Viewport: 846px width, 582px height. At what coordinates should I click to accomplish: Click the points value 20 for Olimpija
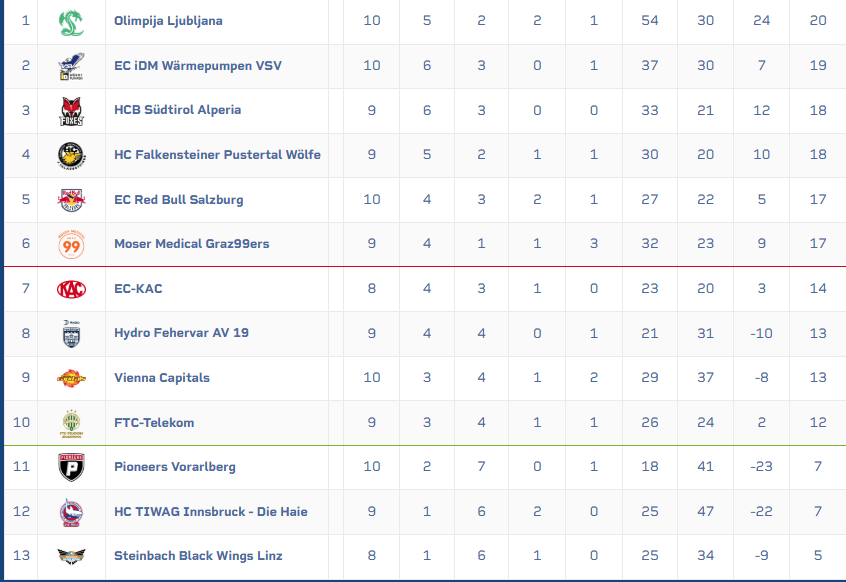coord(818,21)
